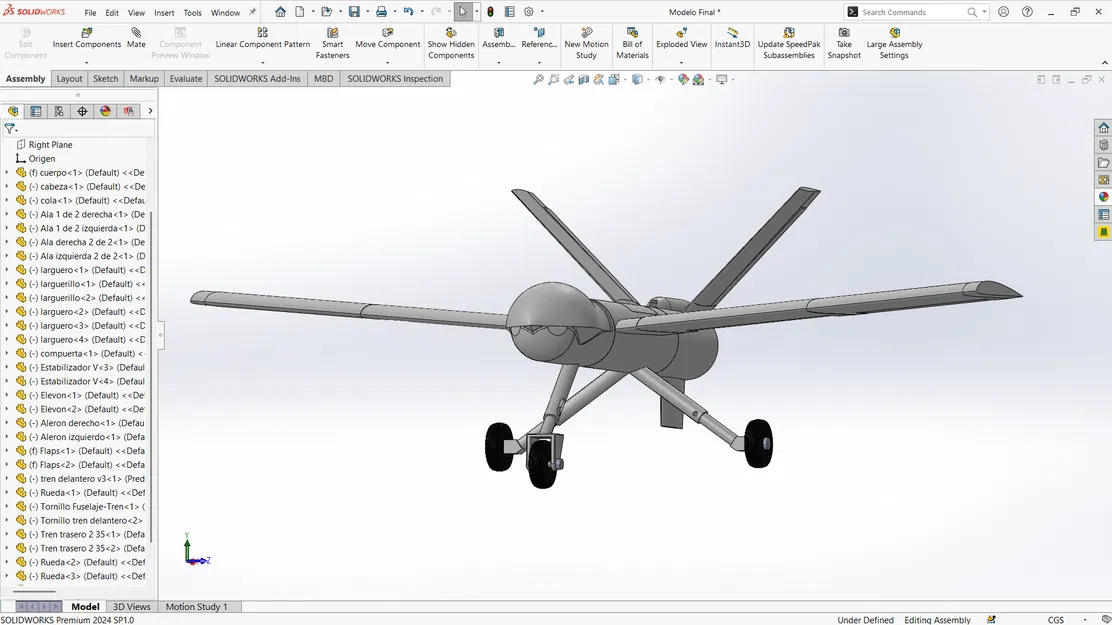Open the Tools menu

tap(192, 12)
